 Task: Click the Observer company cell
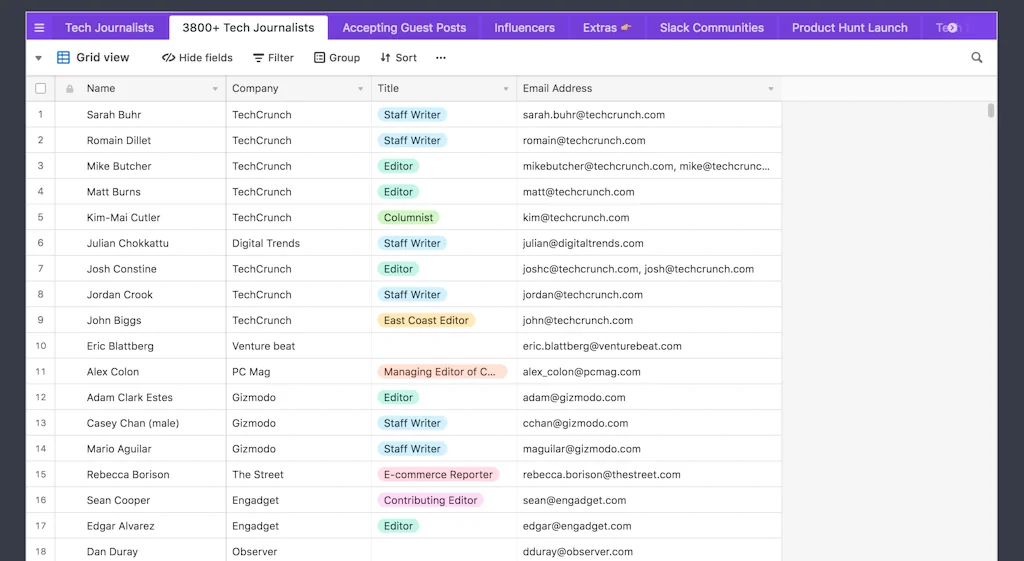click(299, 551)
